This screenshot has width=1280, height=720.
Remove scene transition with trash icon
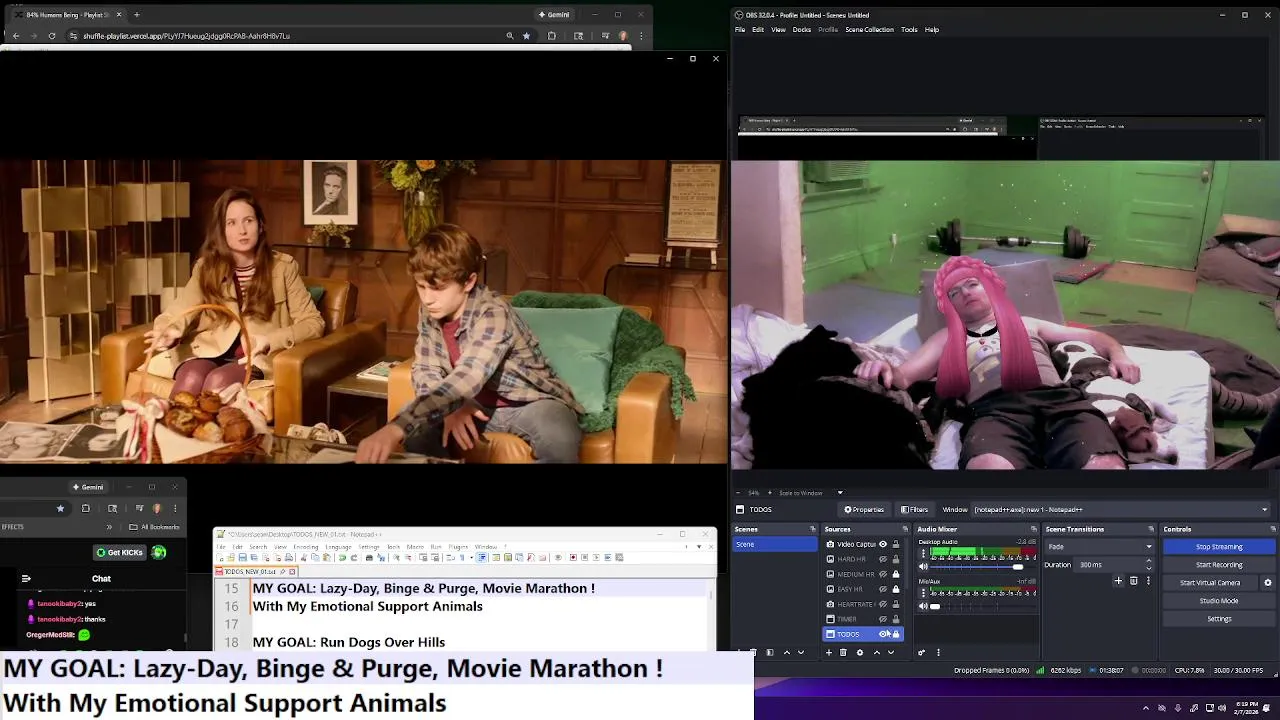pyautogui.click(x=1133, y=581)
